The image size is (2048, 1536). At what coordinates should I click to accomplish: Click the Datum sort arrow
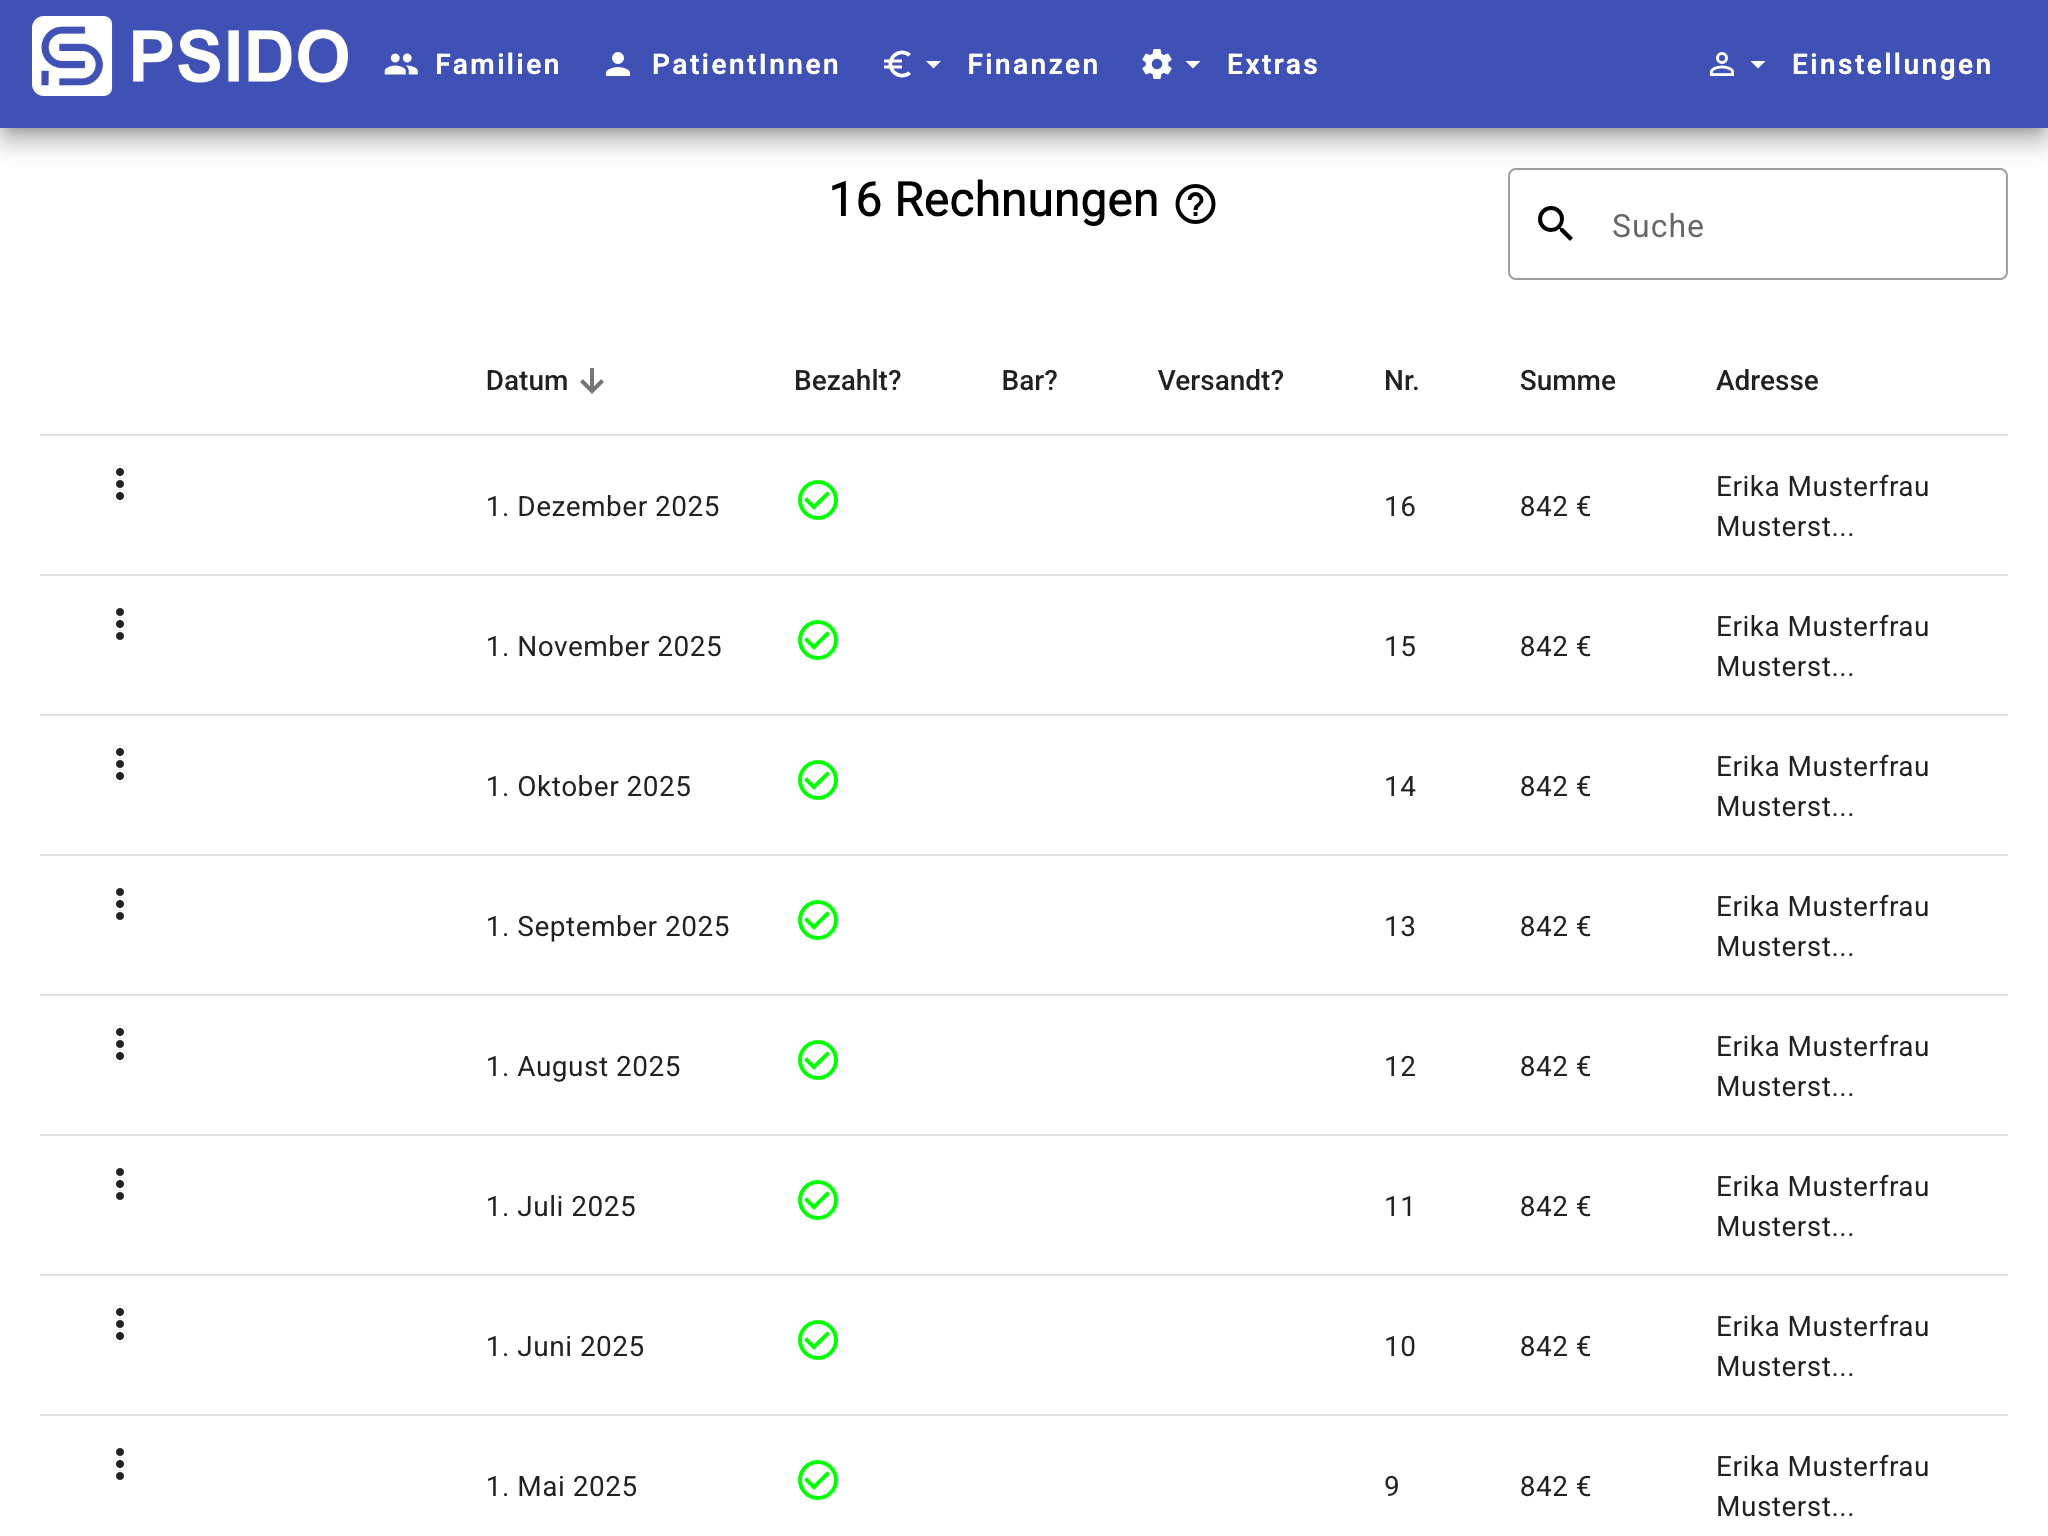pyautogui.click(x=592, y=381)
